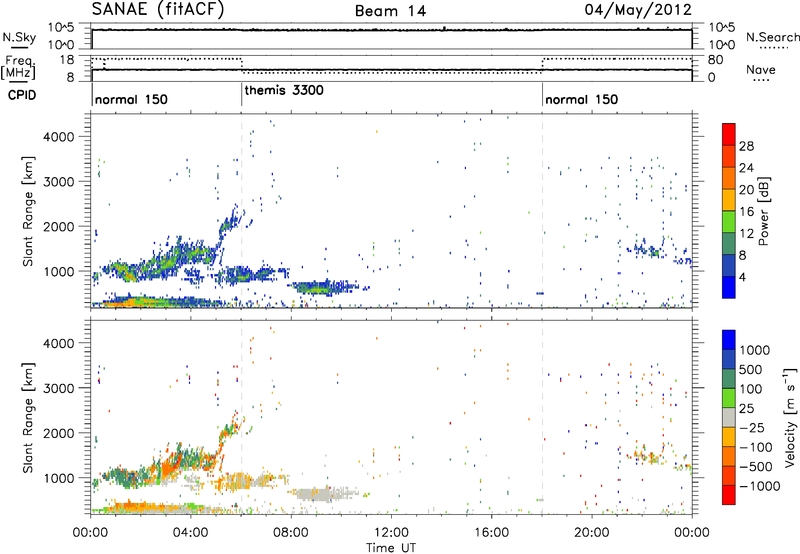
Task: Click the -1000 tick on Velocity colorbar
Action: click(760, 486)
